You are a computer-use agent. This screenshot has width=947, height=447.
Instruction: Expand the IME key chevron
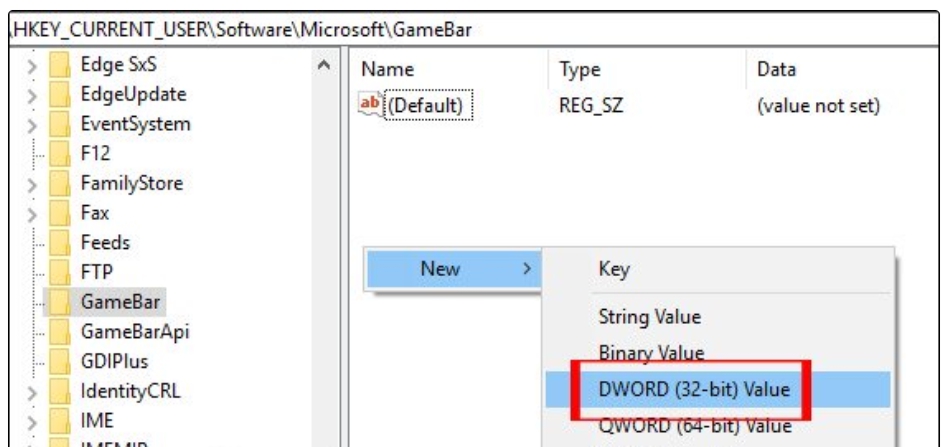click(32, 420)
